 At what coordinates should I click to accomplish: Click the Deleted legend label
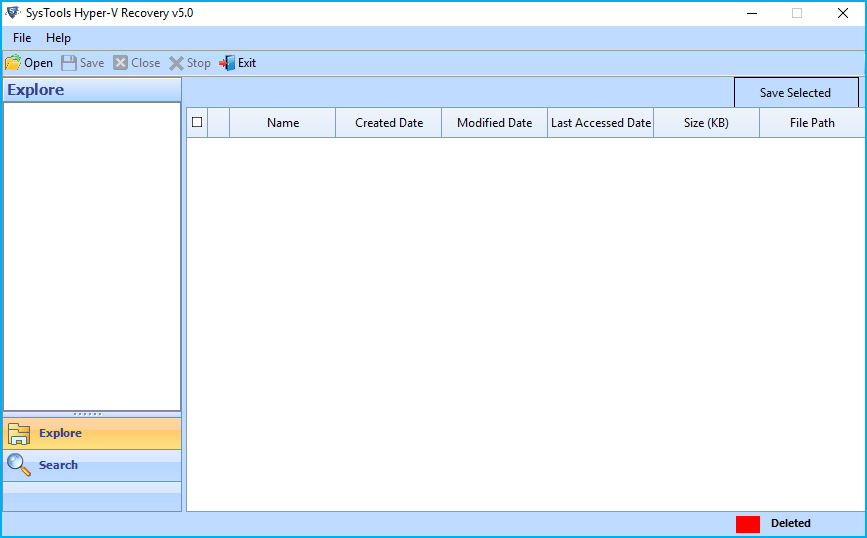(x=791, y=523)
